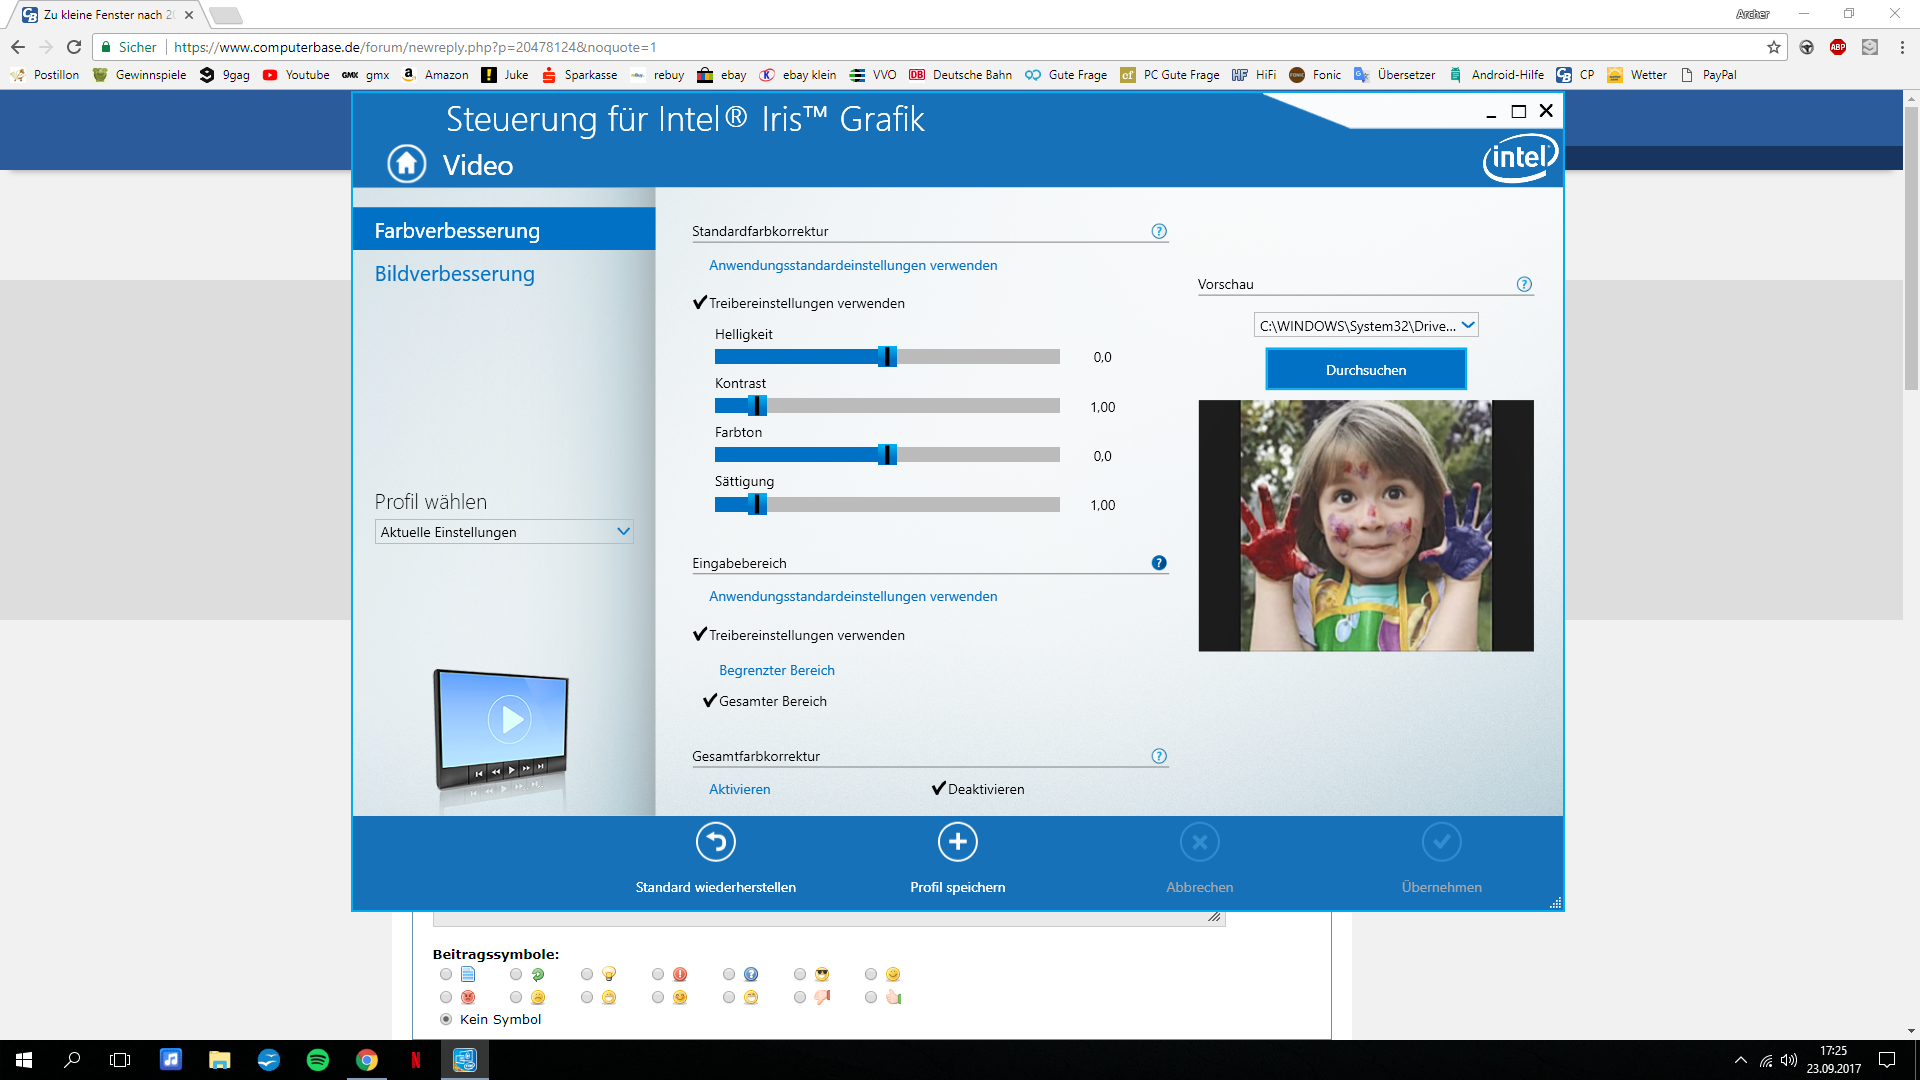Open Spotify from the Windows taskbar
Image resolution: width=1920 pixels, height=1080 pixels.
[x=318, y=1060]
